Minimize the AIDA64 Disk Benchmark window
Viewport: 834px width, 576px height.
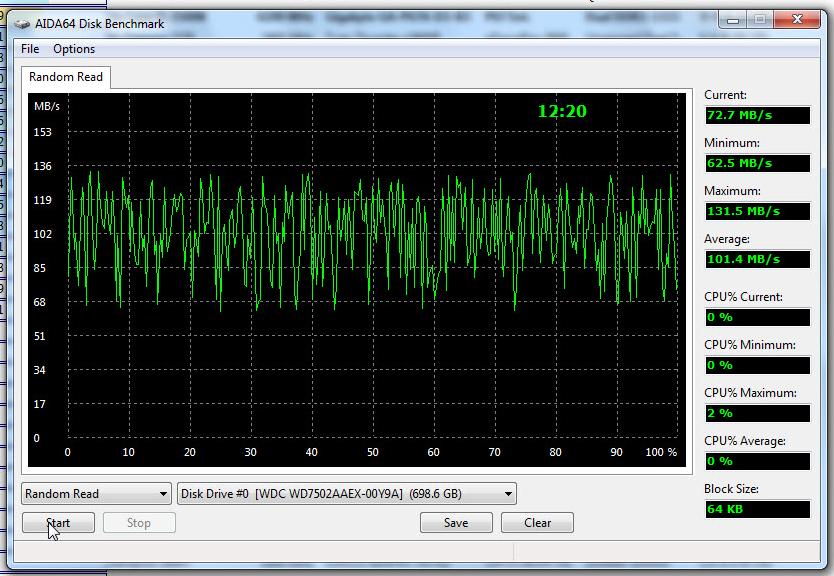(x=733, y=20)
